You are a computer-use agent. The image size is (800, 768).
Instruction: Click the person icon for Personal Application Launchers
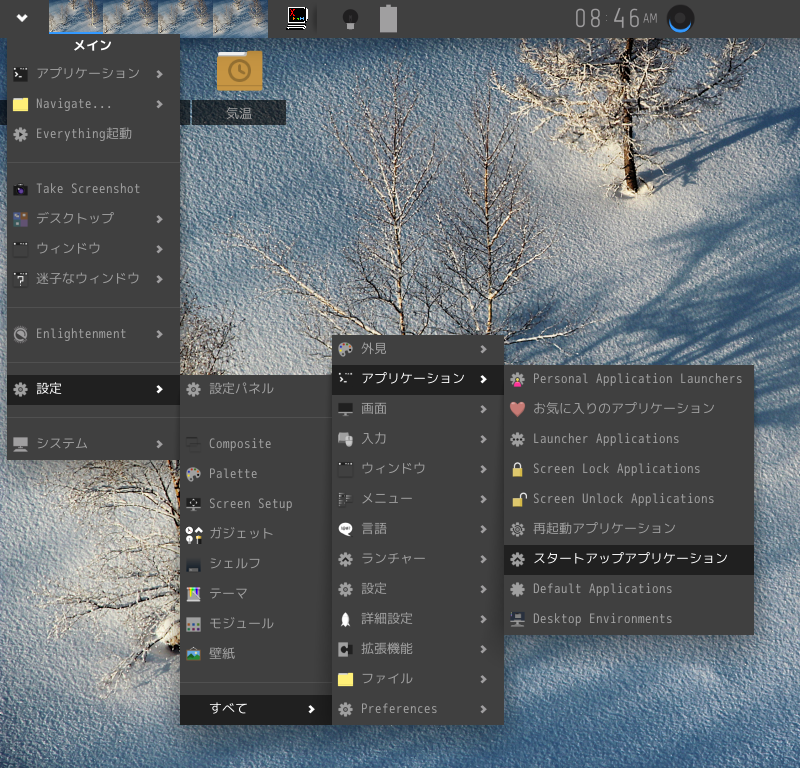pyautogui.click(x=517, y=379)
